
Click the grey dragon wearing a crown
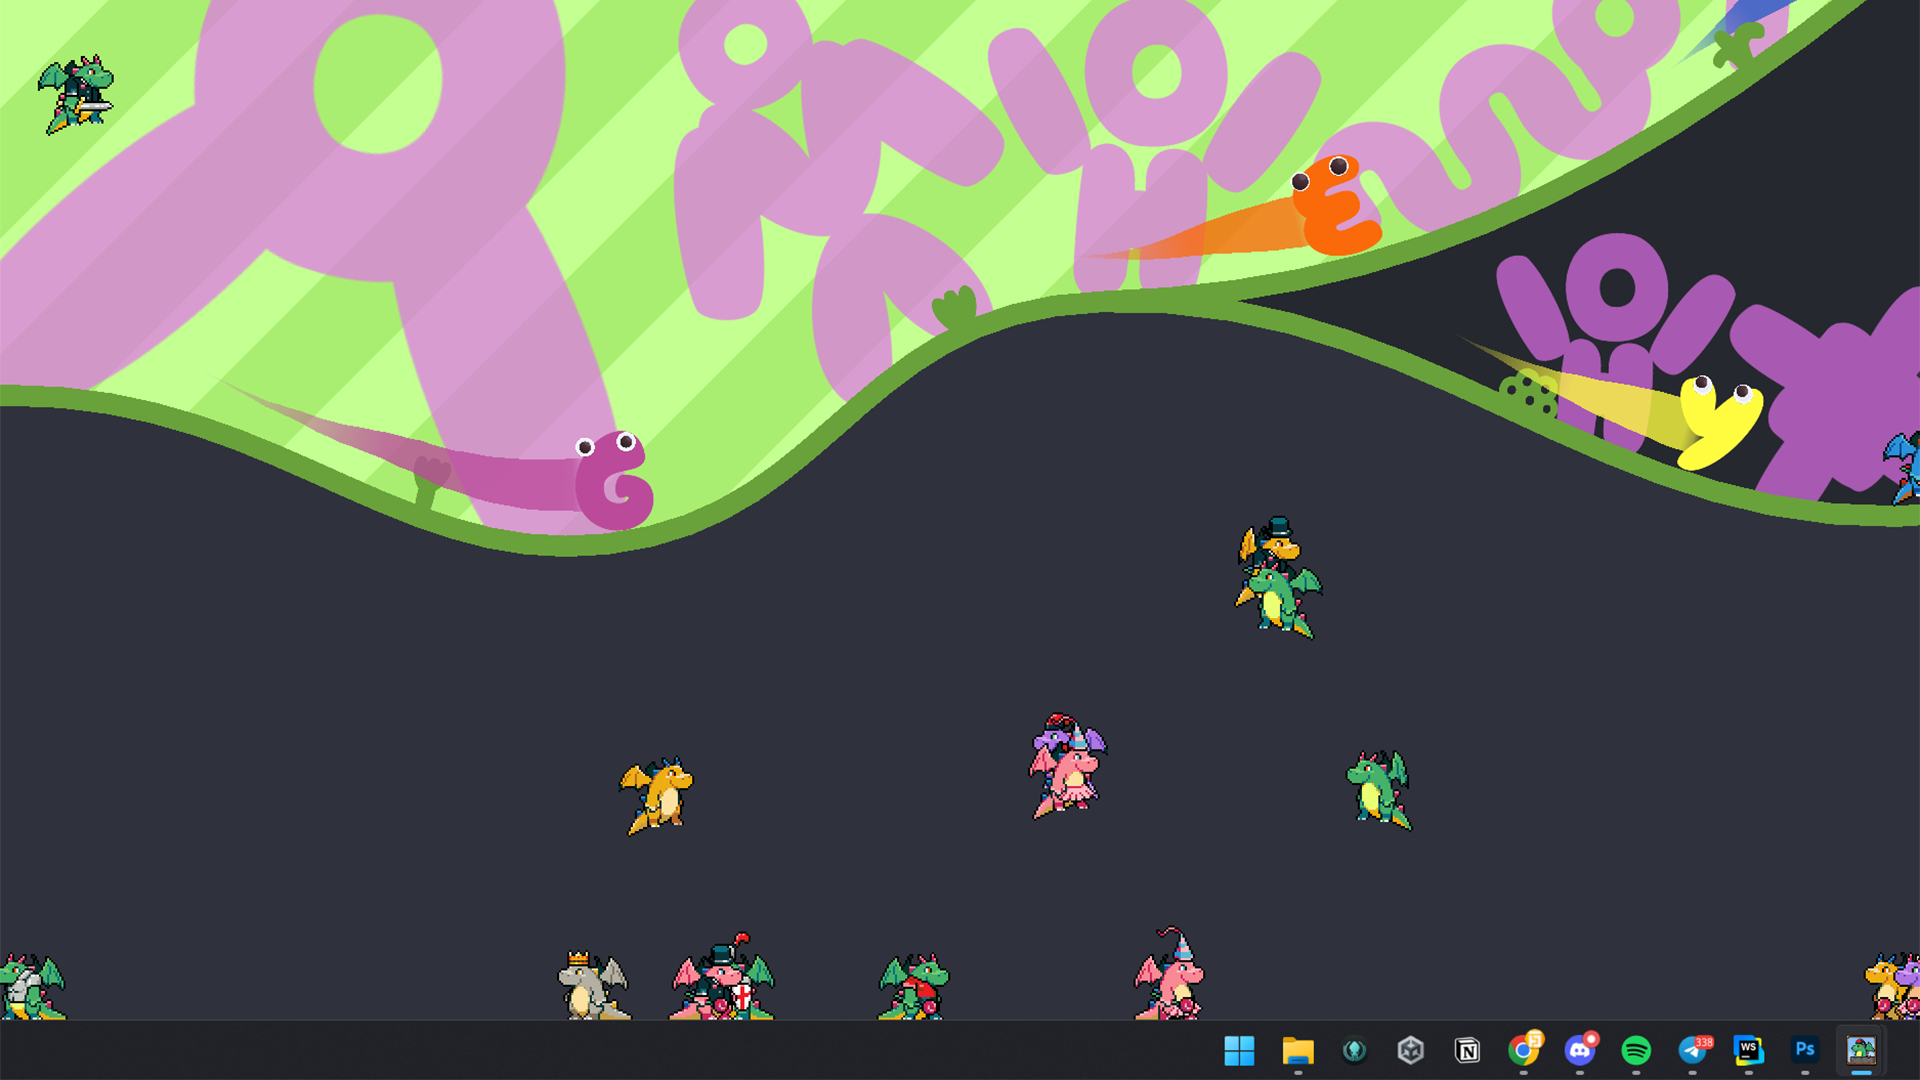tap(593, 985)
